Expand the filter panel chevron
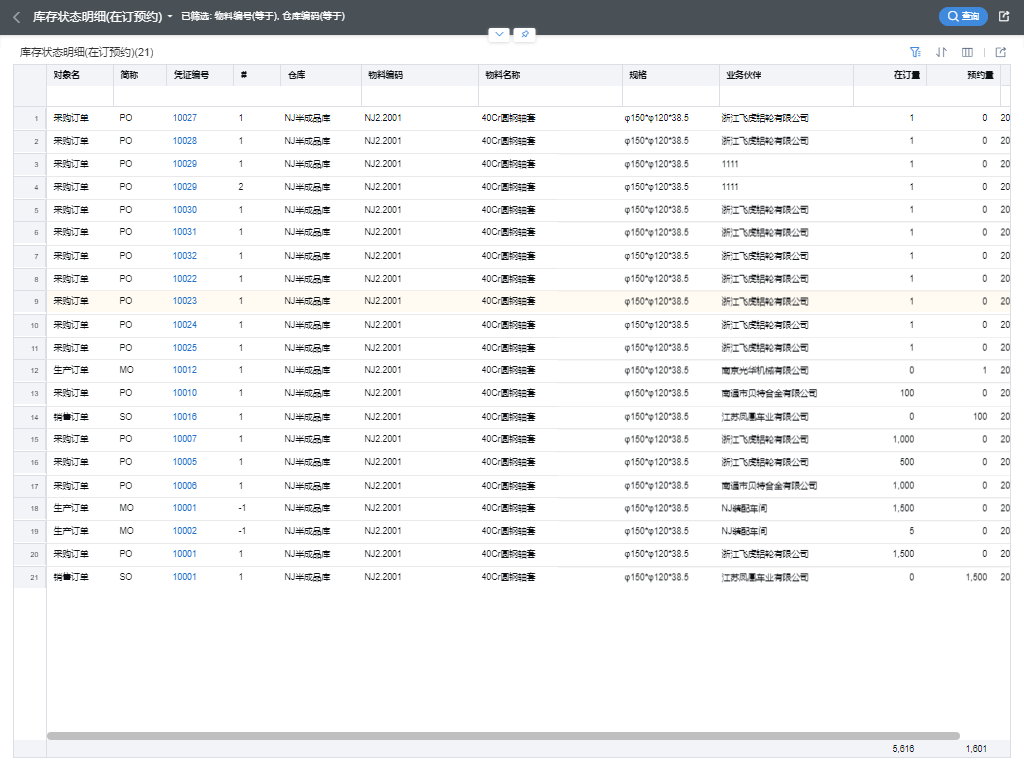 499,34
